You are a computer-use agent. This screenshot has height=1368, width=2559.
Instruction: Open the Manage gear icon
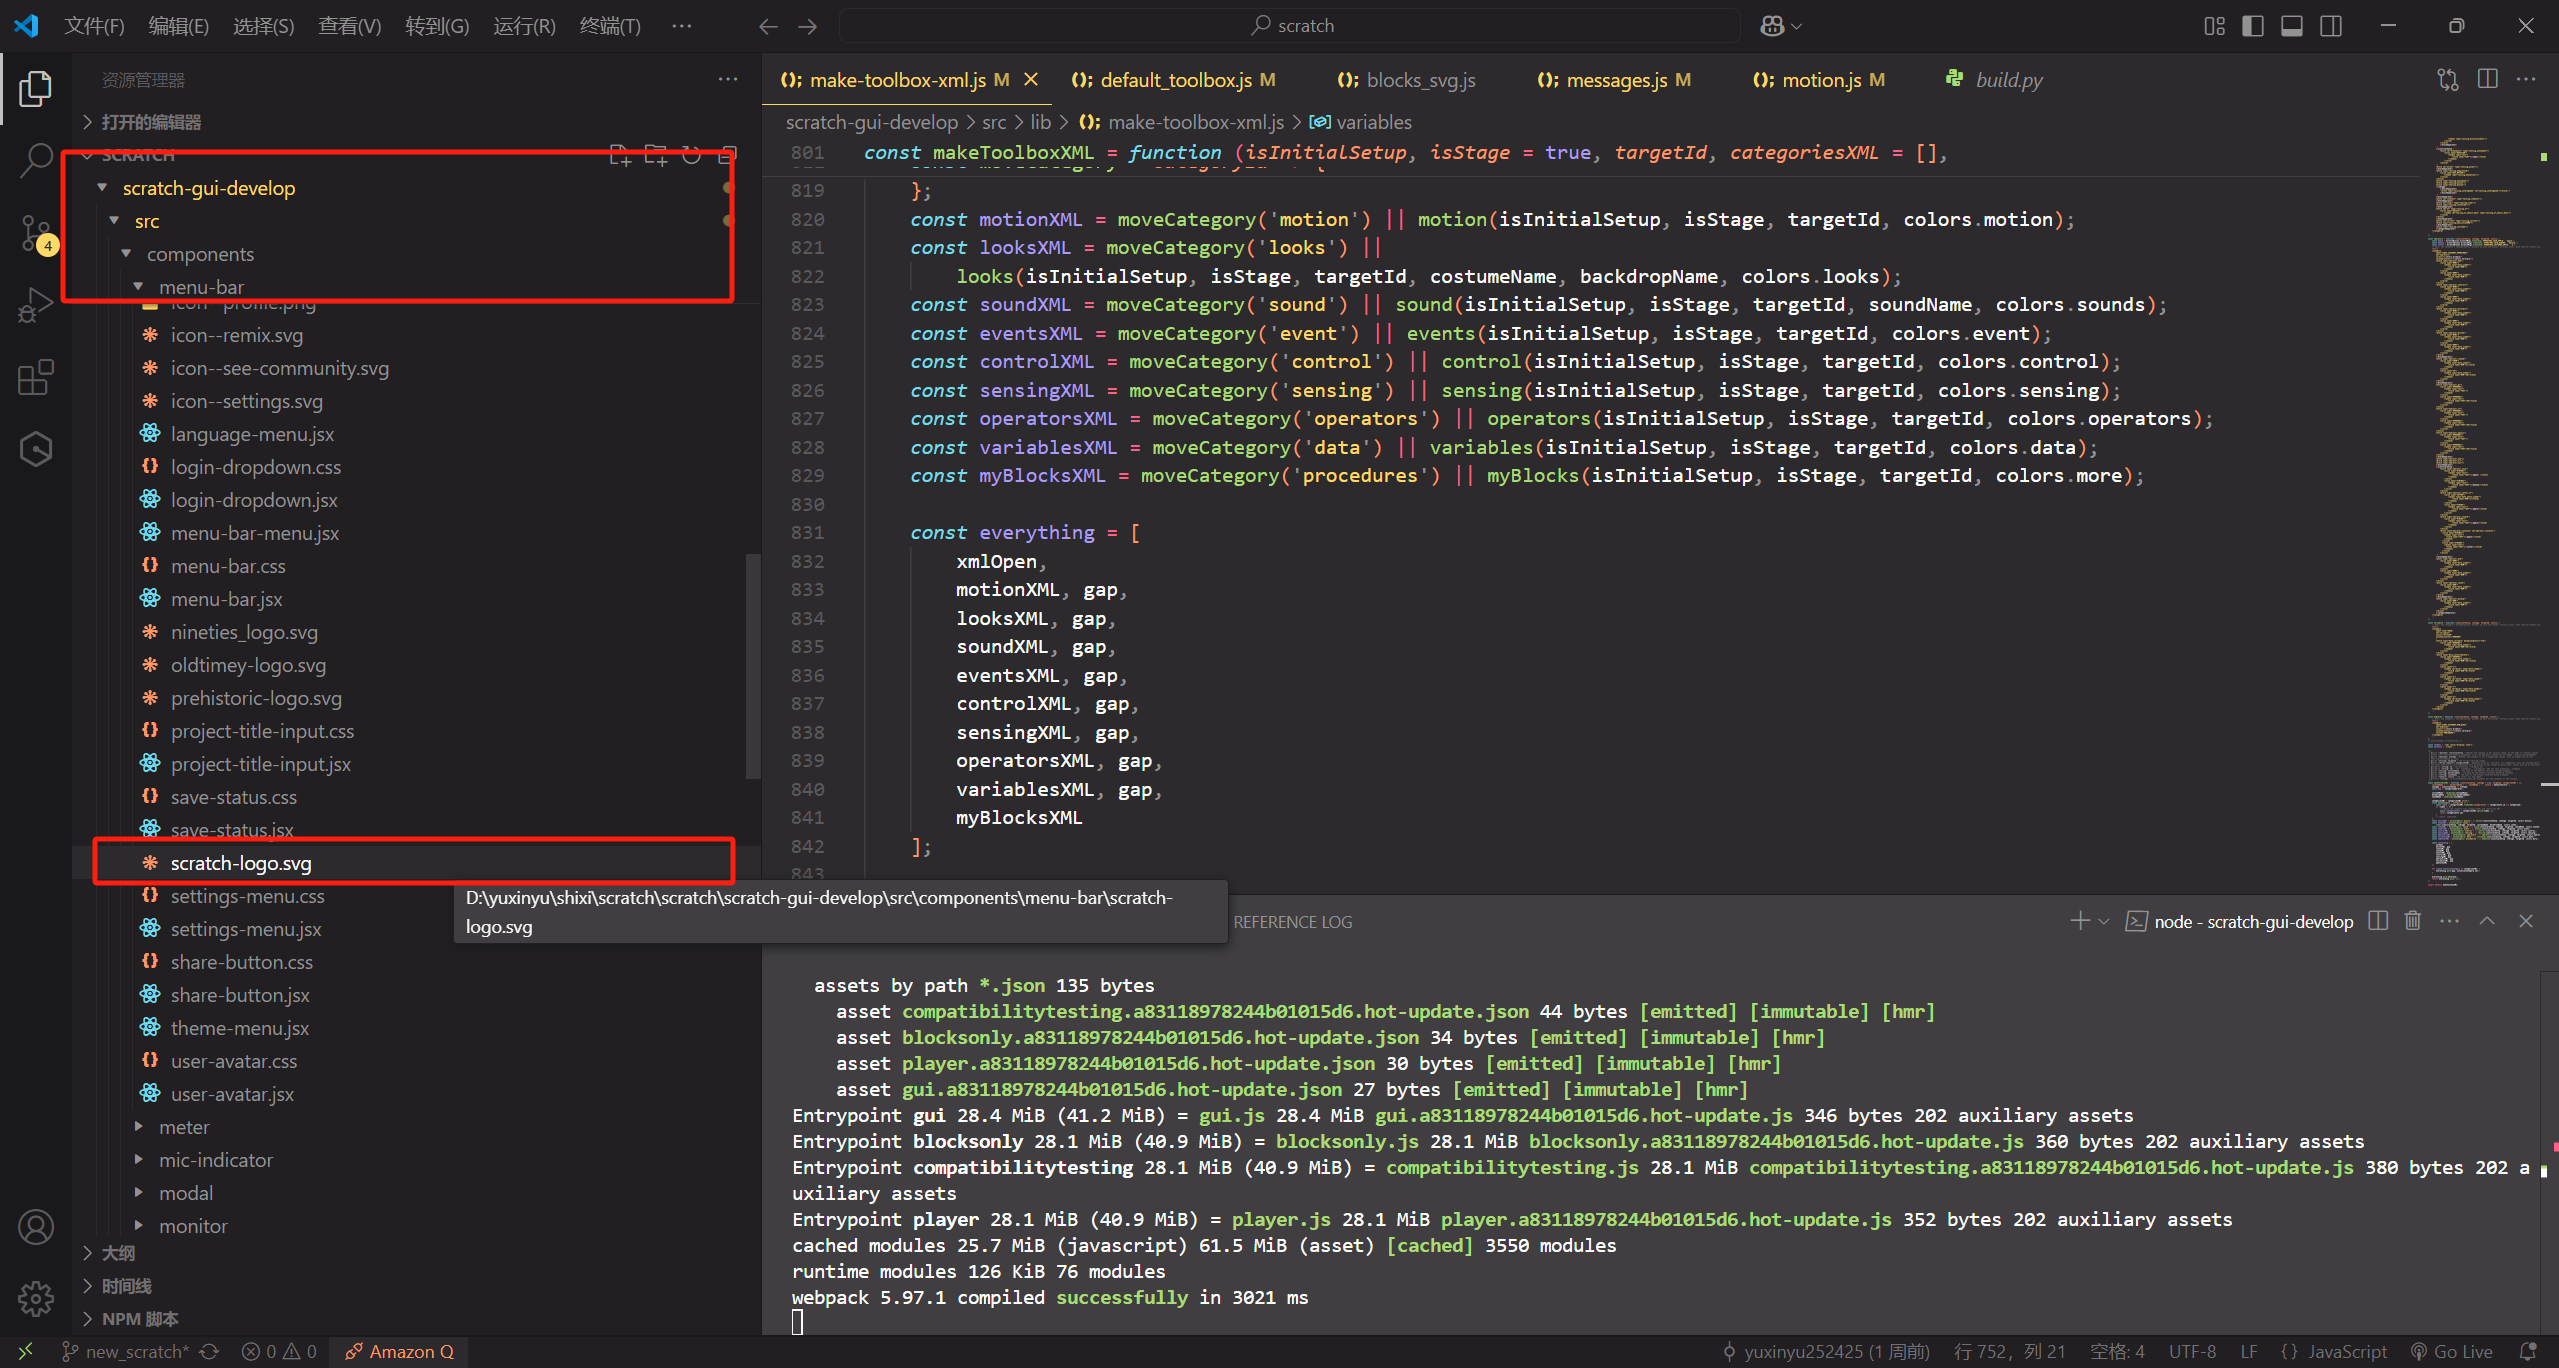(36, 1299)
